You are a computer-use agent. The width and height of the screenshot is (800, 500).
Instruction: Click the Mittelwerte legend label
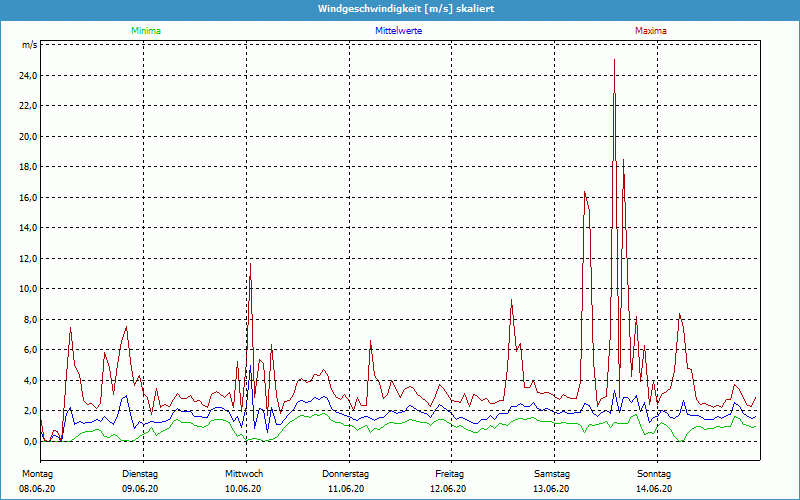tap(398, 31)
